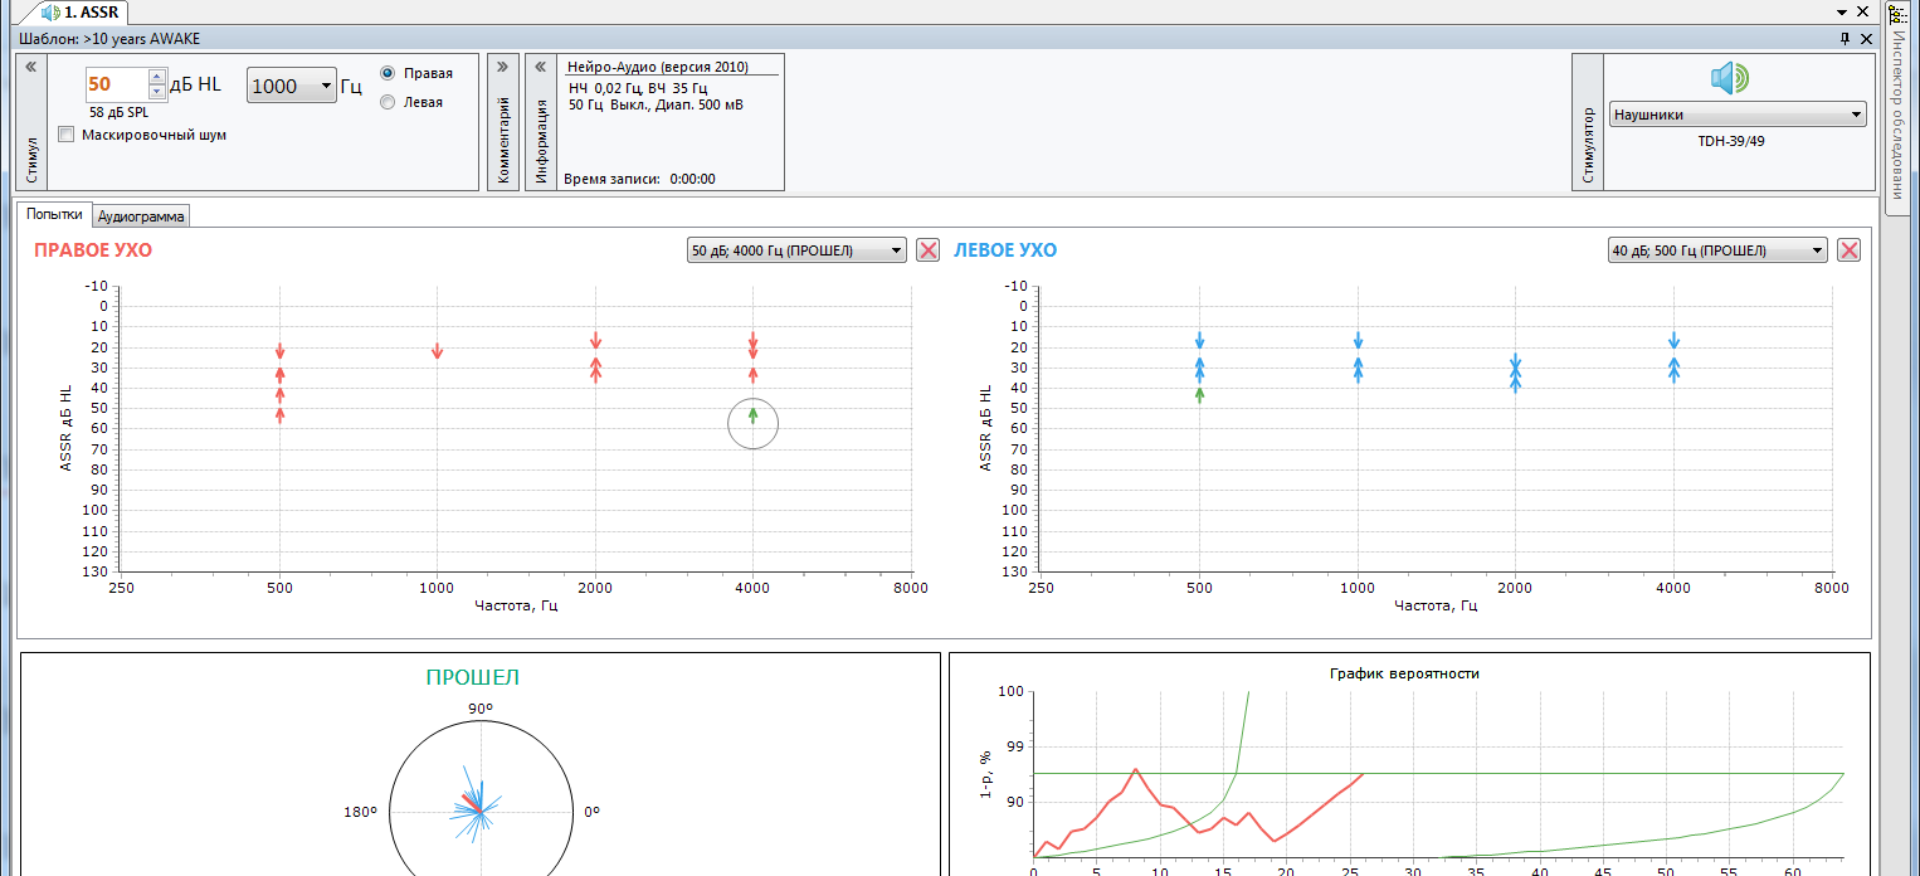Enable the Маскировочный шум checkbox

click(67, 135)
